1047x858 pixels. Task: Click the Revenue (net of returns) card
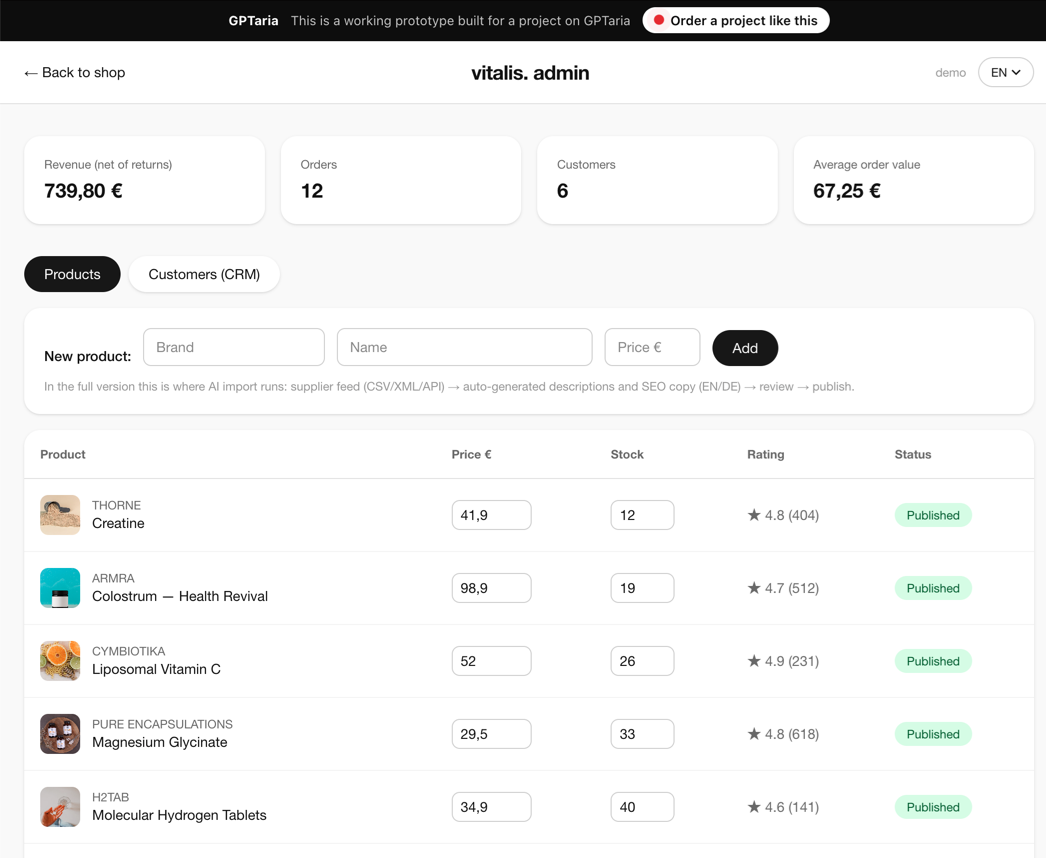pos(144,180)
